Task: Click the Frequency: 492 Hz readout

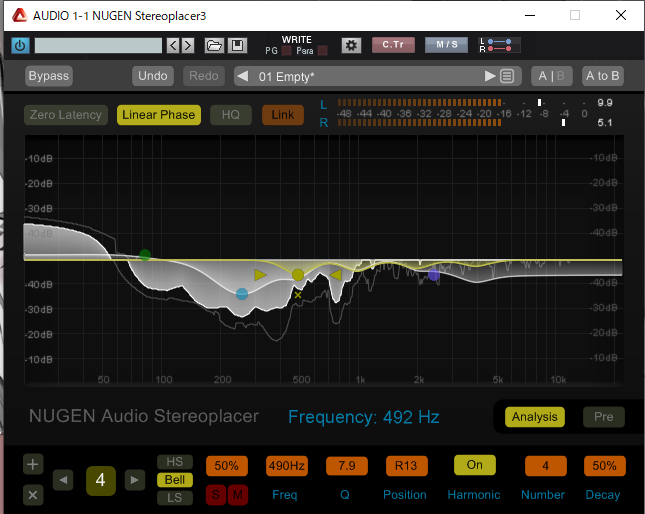Action: pos(364,417)
